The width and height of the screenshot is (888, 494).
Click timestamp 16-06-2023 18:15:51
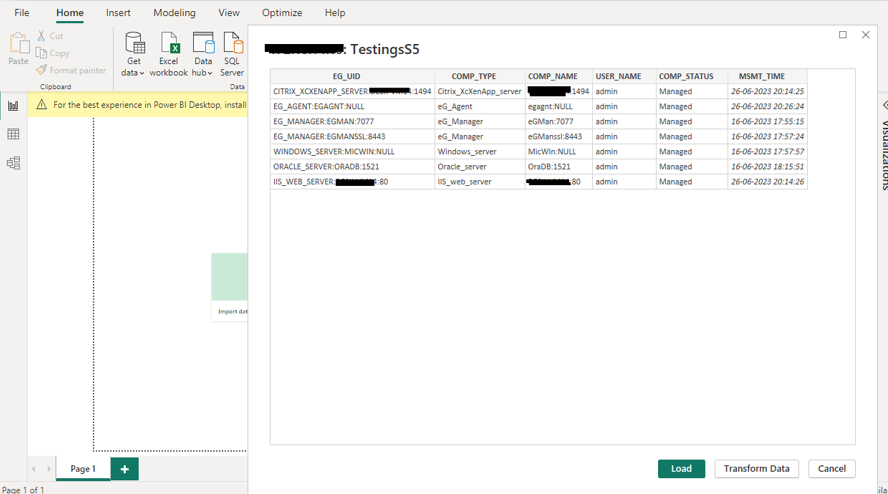[767, 167]
